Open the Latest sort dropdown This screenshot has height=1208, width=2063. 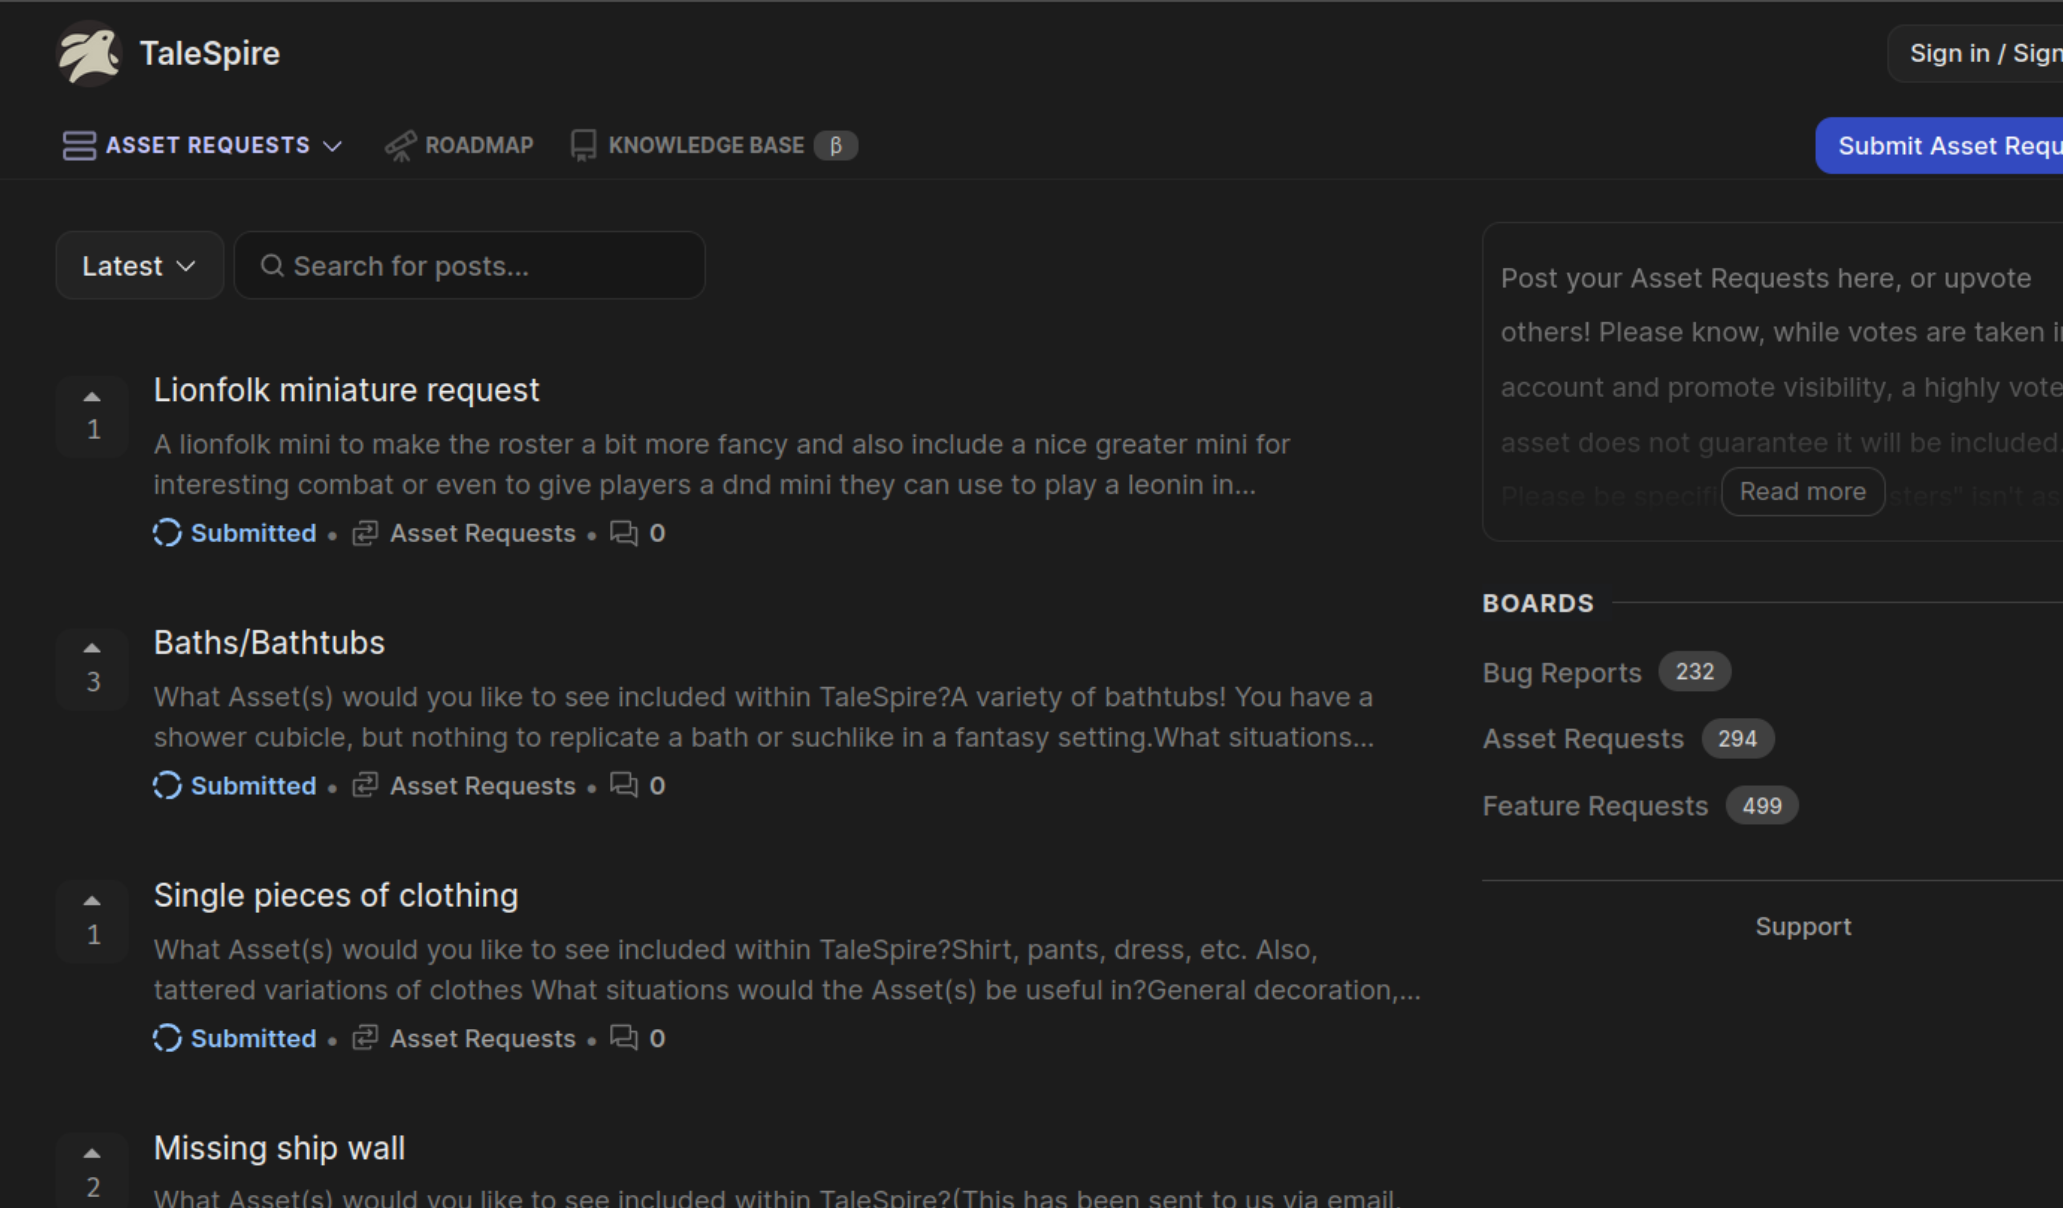click(x=139, y=266)
